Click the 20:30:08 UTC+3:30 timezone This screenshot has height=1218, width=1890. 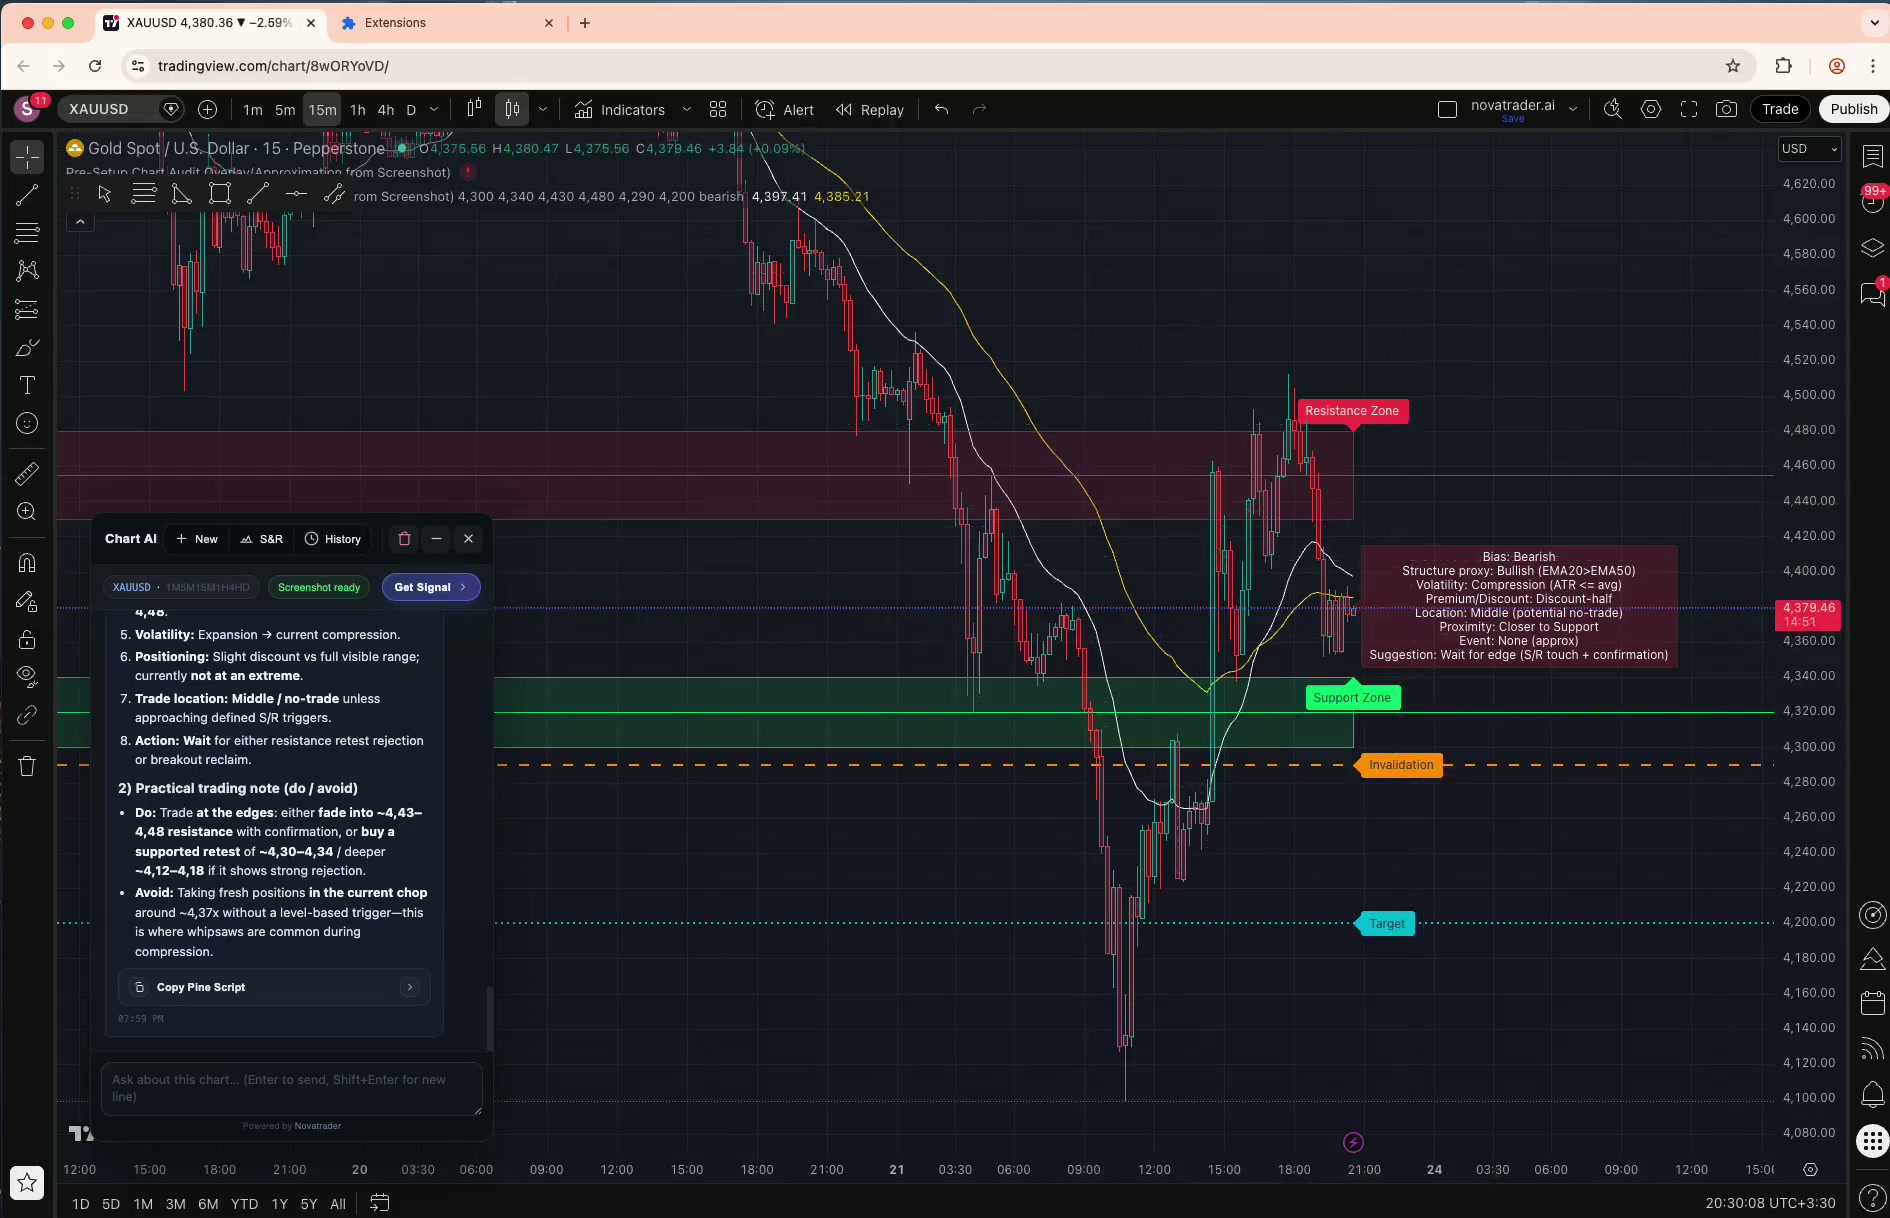coord(1770,1203)
